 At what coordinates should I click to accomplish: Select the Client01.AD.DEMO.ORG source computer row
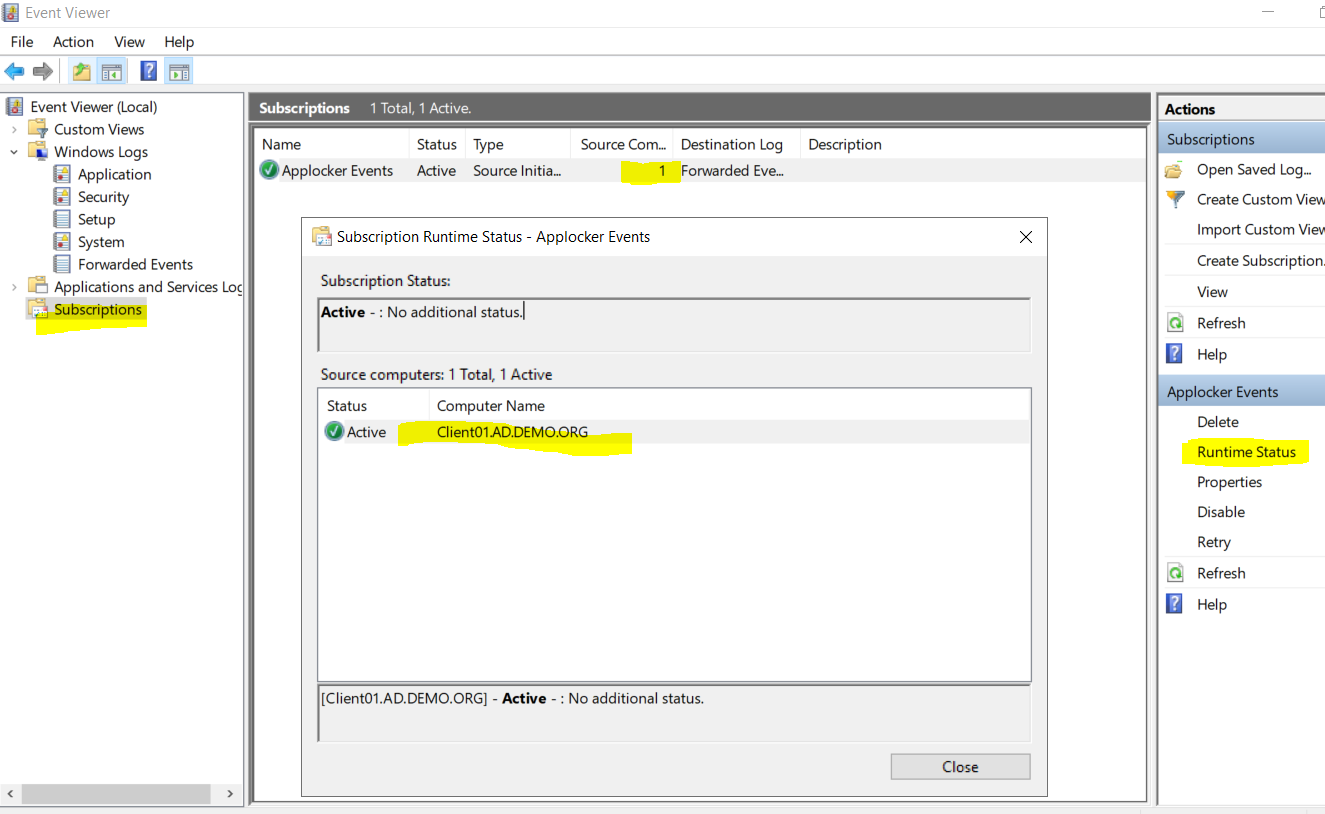pos(674,432)
